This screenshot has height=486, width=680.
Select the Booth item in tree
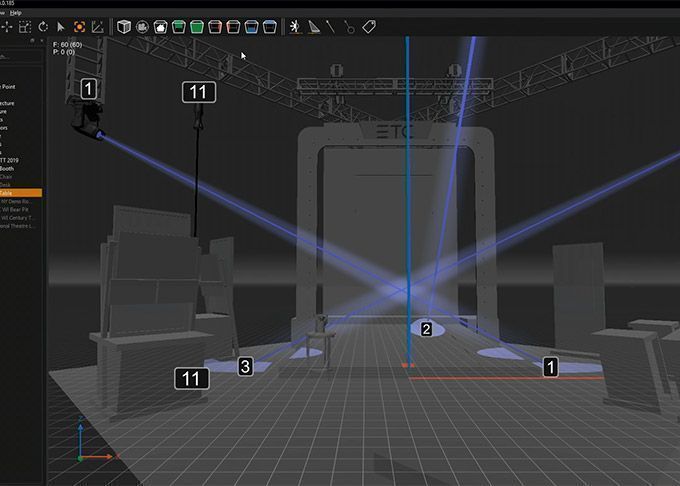[7, 169]
